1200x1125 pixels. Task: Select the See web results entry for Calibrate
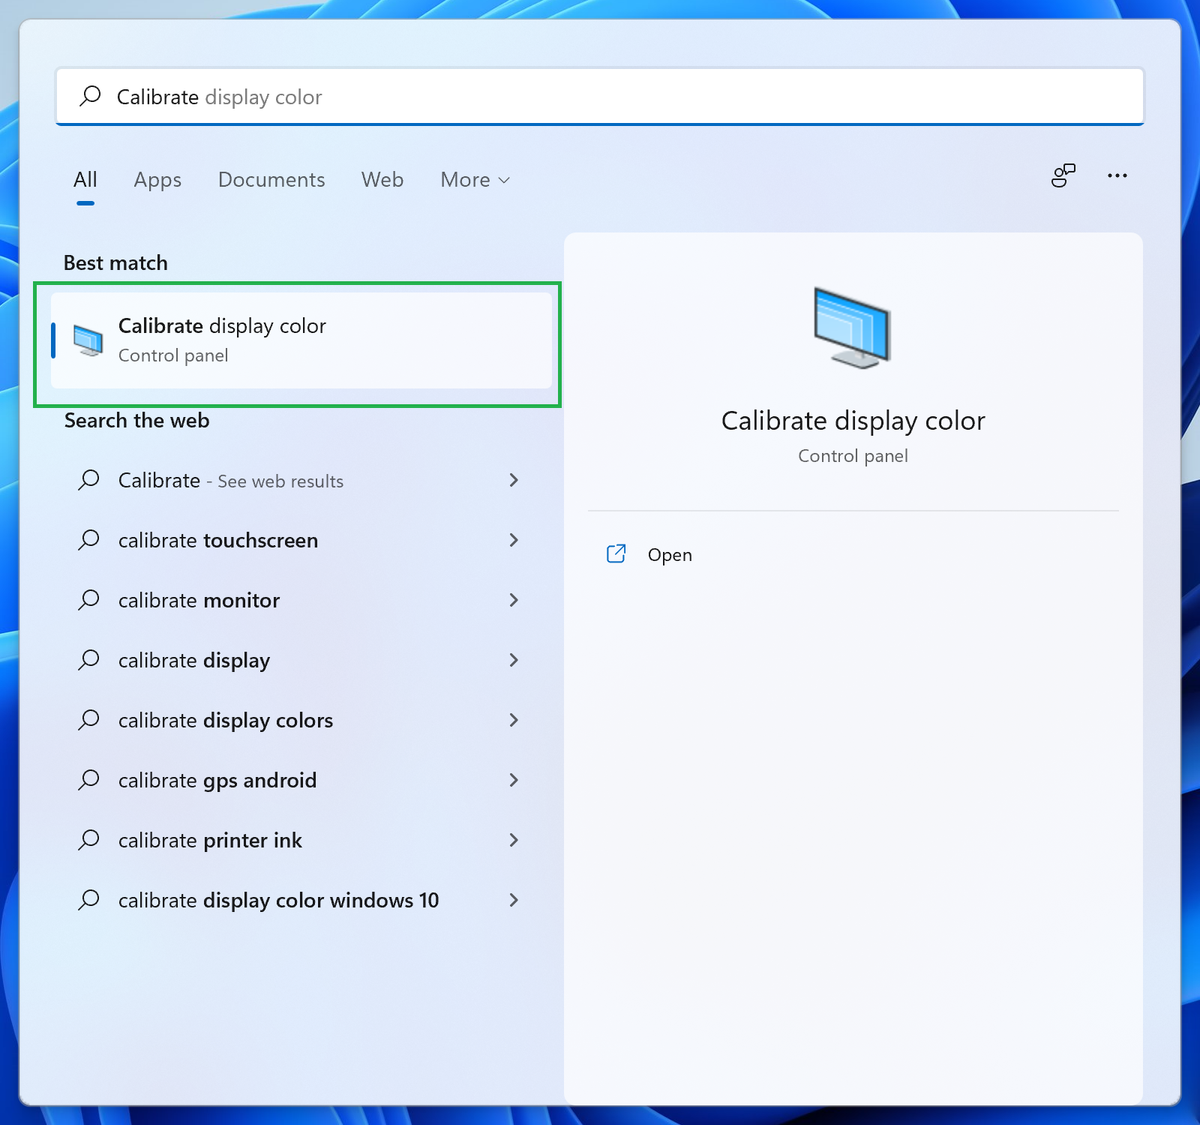click(230, 480)
